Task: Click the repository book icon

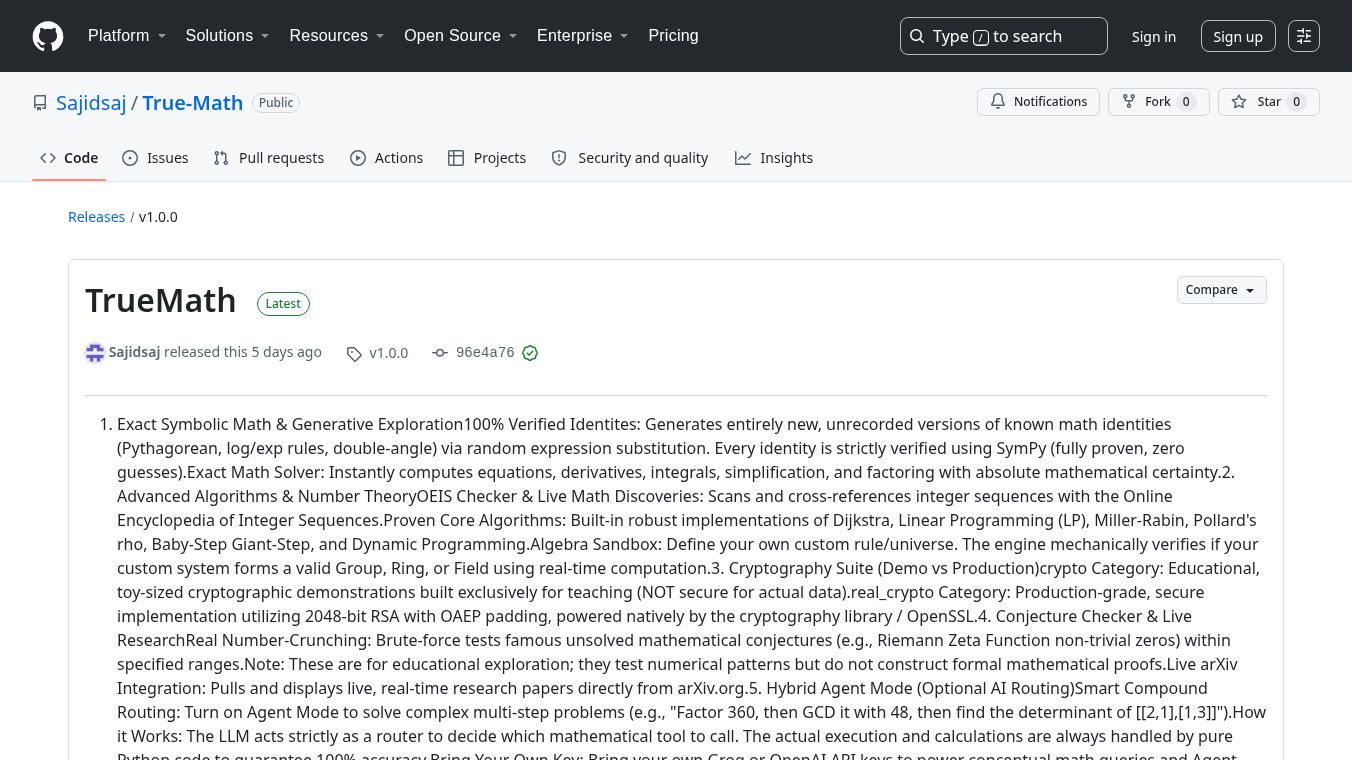Action: (40, 103)
